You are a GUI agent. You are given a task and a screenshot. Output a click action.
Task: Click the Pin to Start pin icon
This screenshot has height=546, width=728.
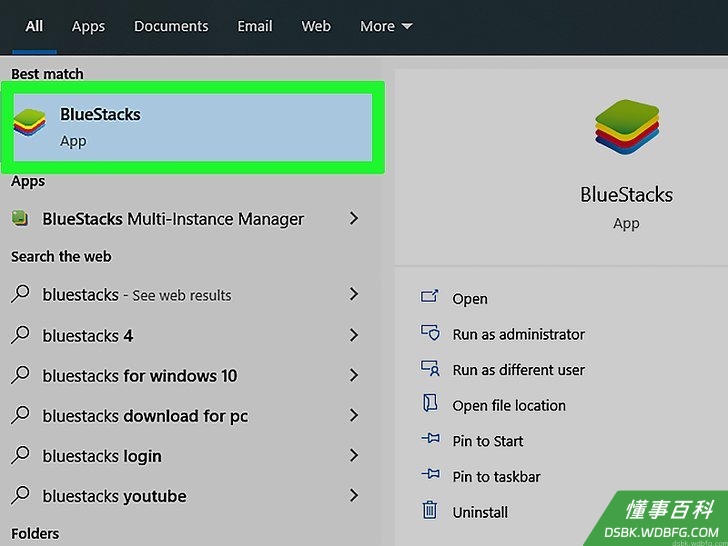430,438
